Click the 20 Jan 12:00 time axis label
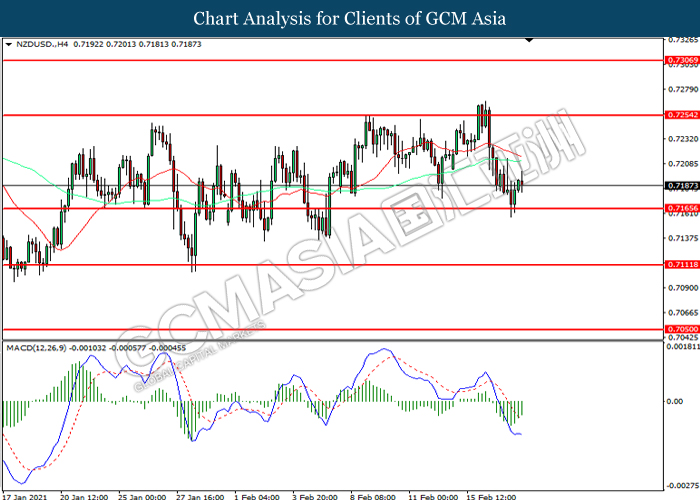Screen dimensions: 700x500 tap(84, 496)
